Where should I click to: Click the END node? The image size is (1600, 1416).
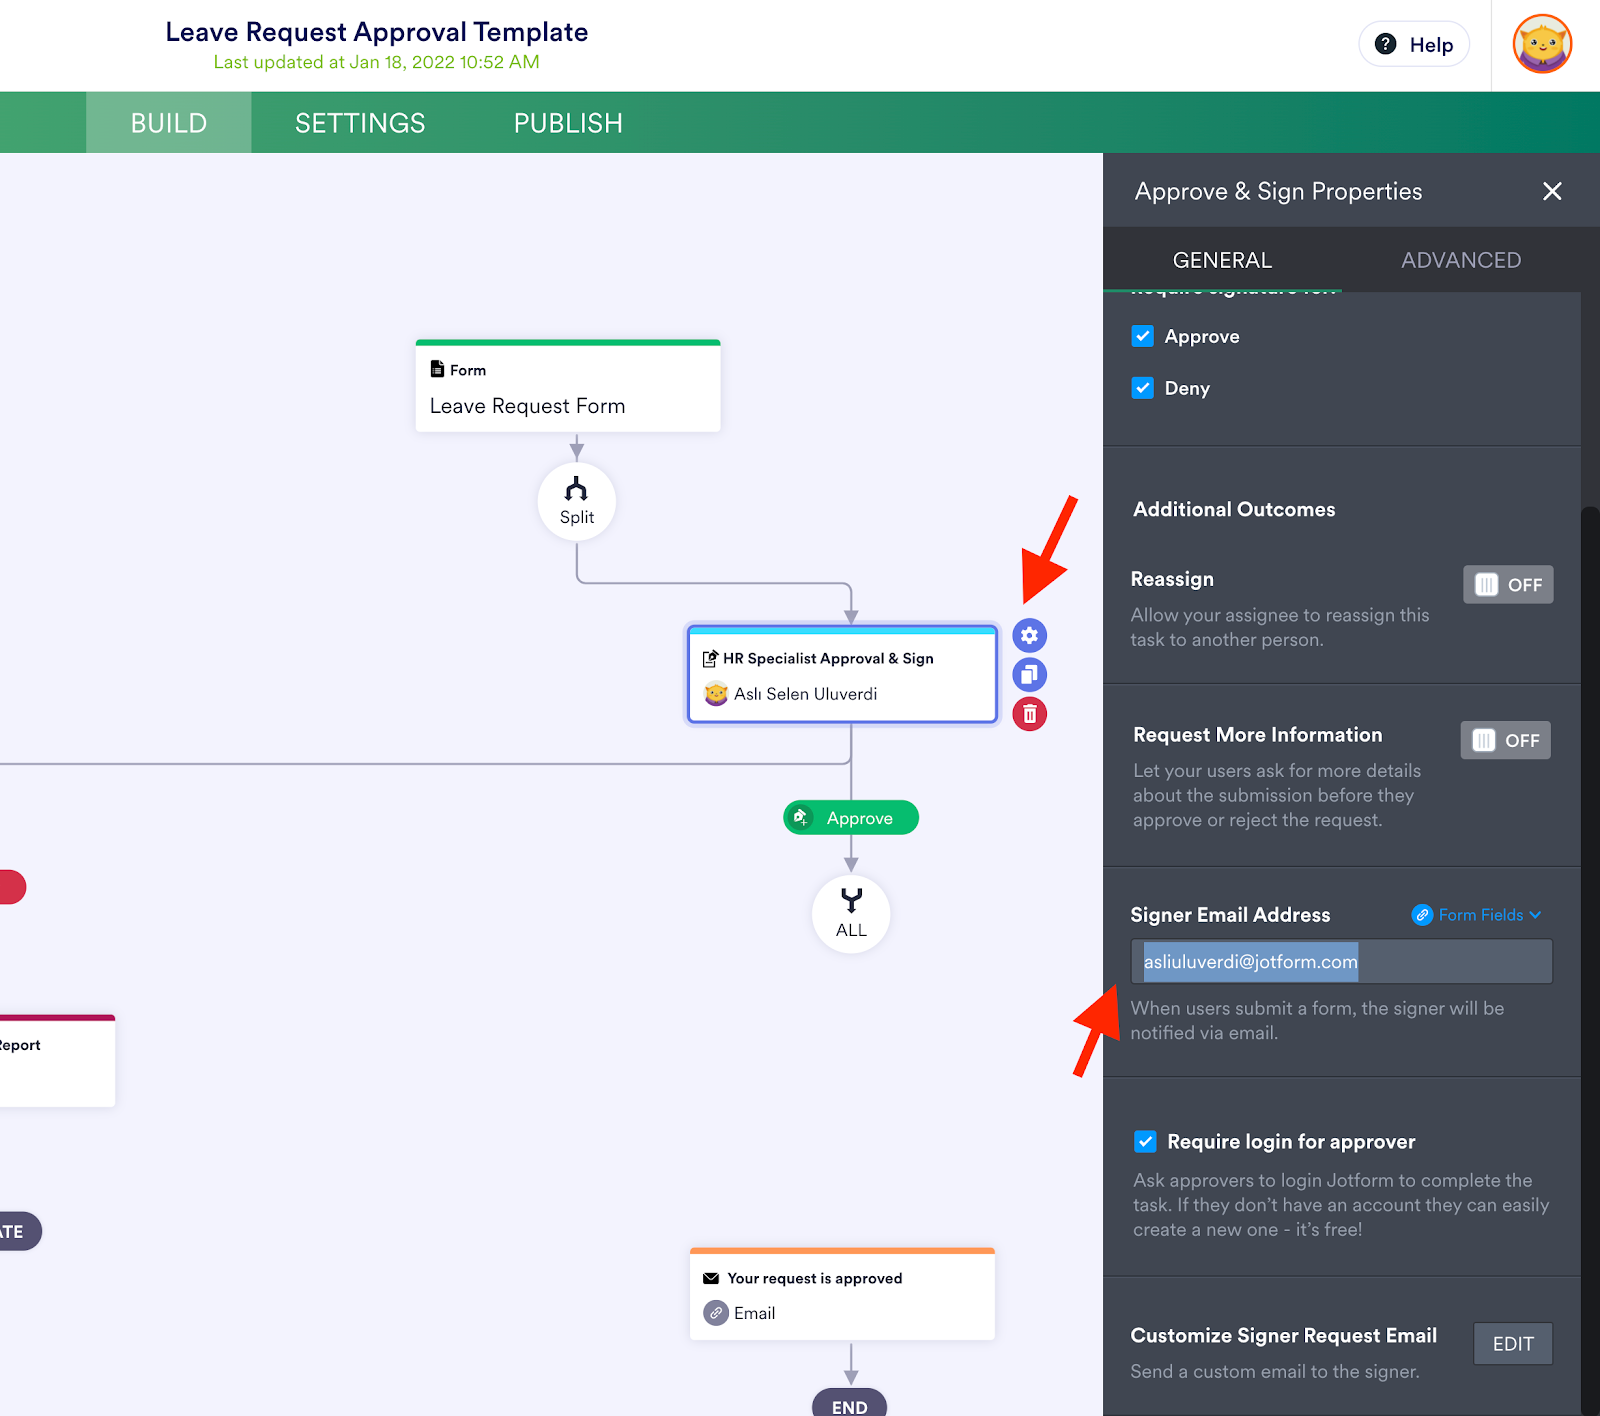pyautogui.click(x=849, y=1404)
